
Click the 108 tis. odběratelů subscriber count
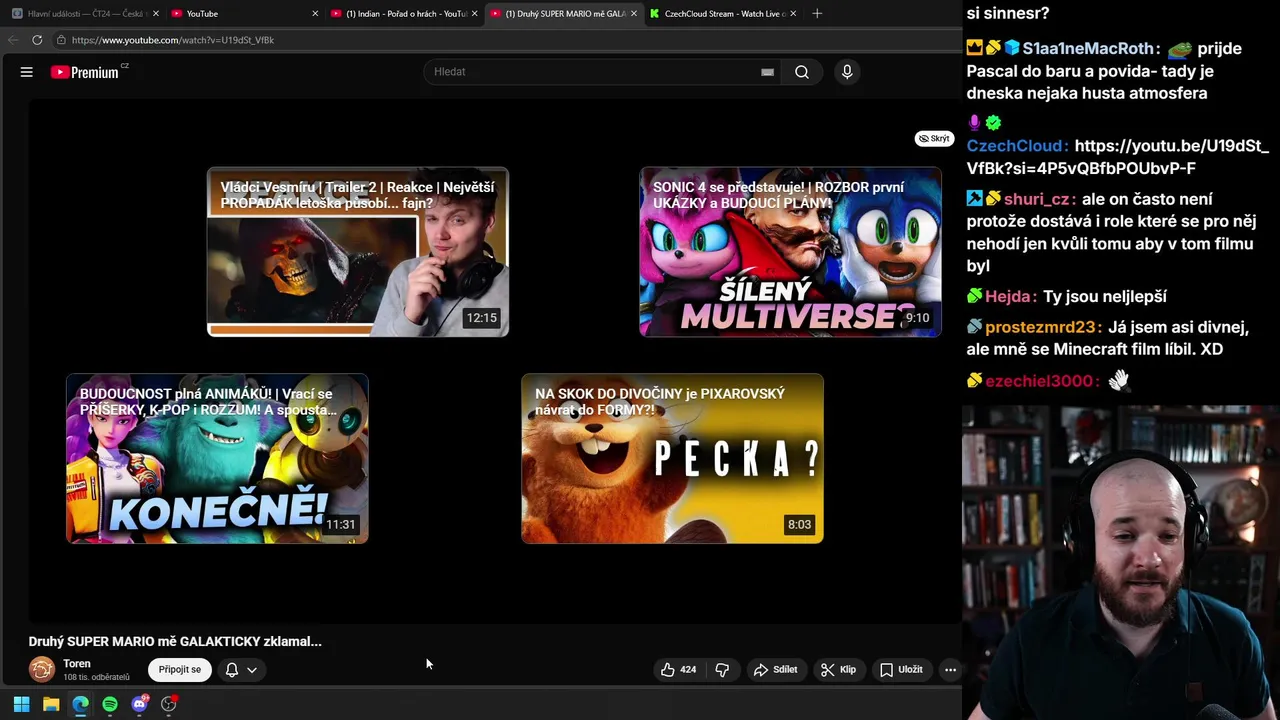coord(97,678)
